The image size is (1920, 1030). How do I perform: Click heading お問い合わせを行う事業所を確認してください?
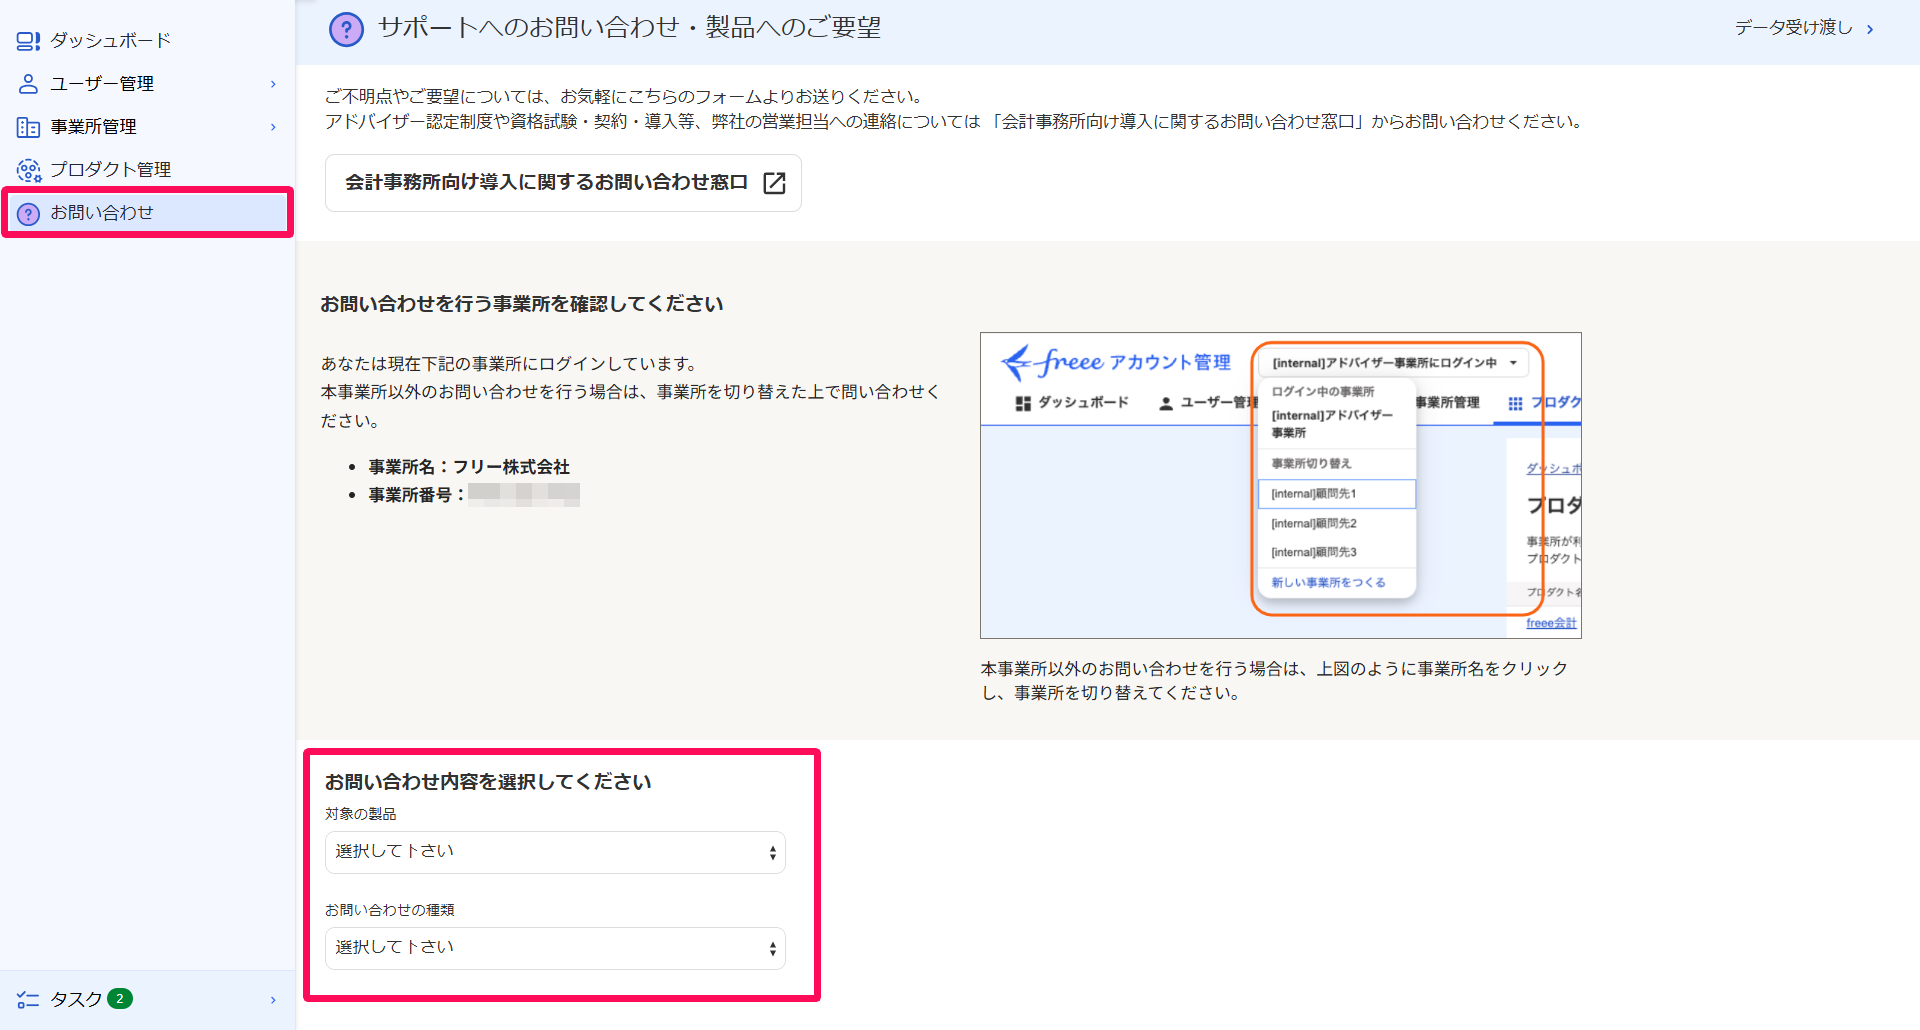(522, 304)
